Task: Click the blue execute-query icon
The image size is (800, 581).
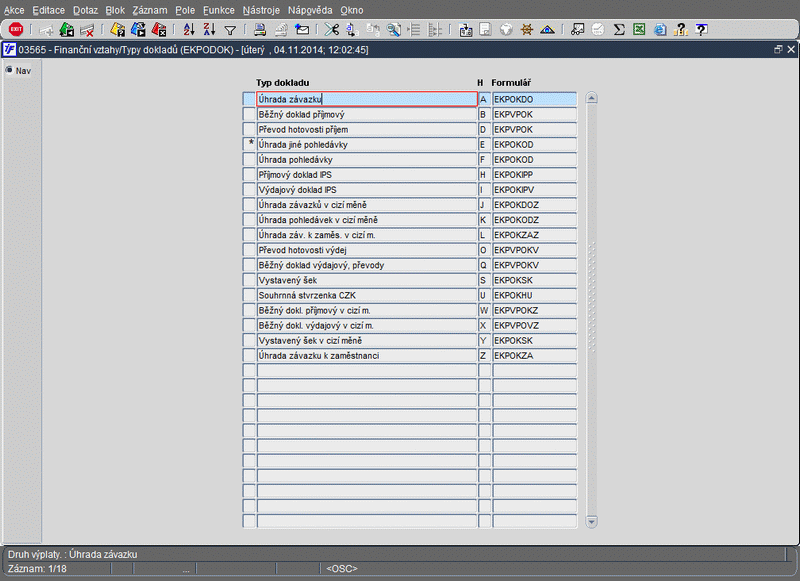Action: coord(138,30)
